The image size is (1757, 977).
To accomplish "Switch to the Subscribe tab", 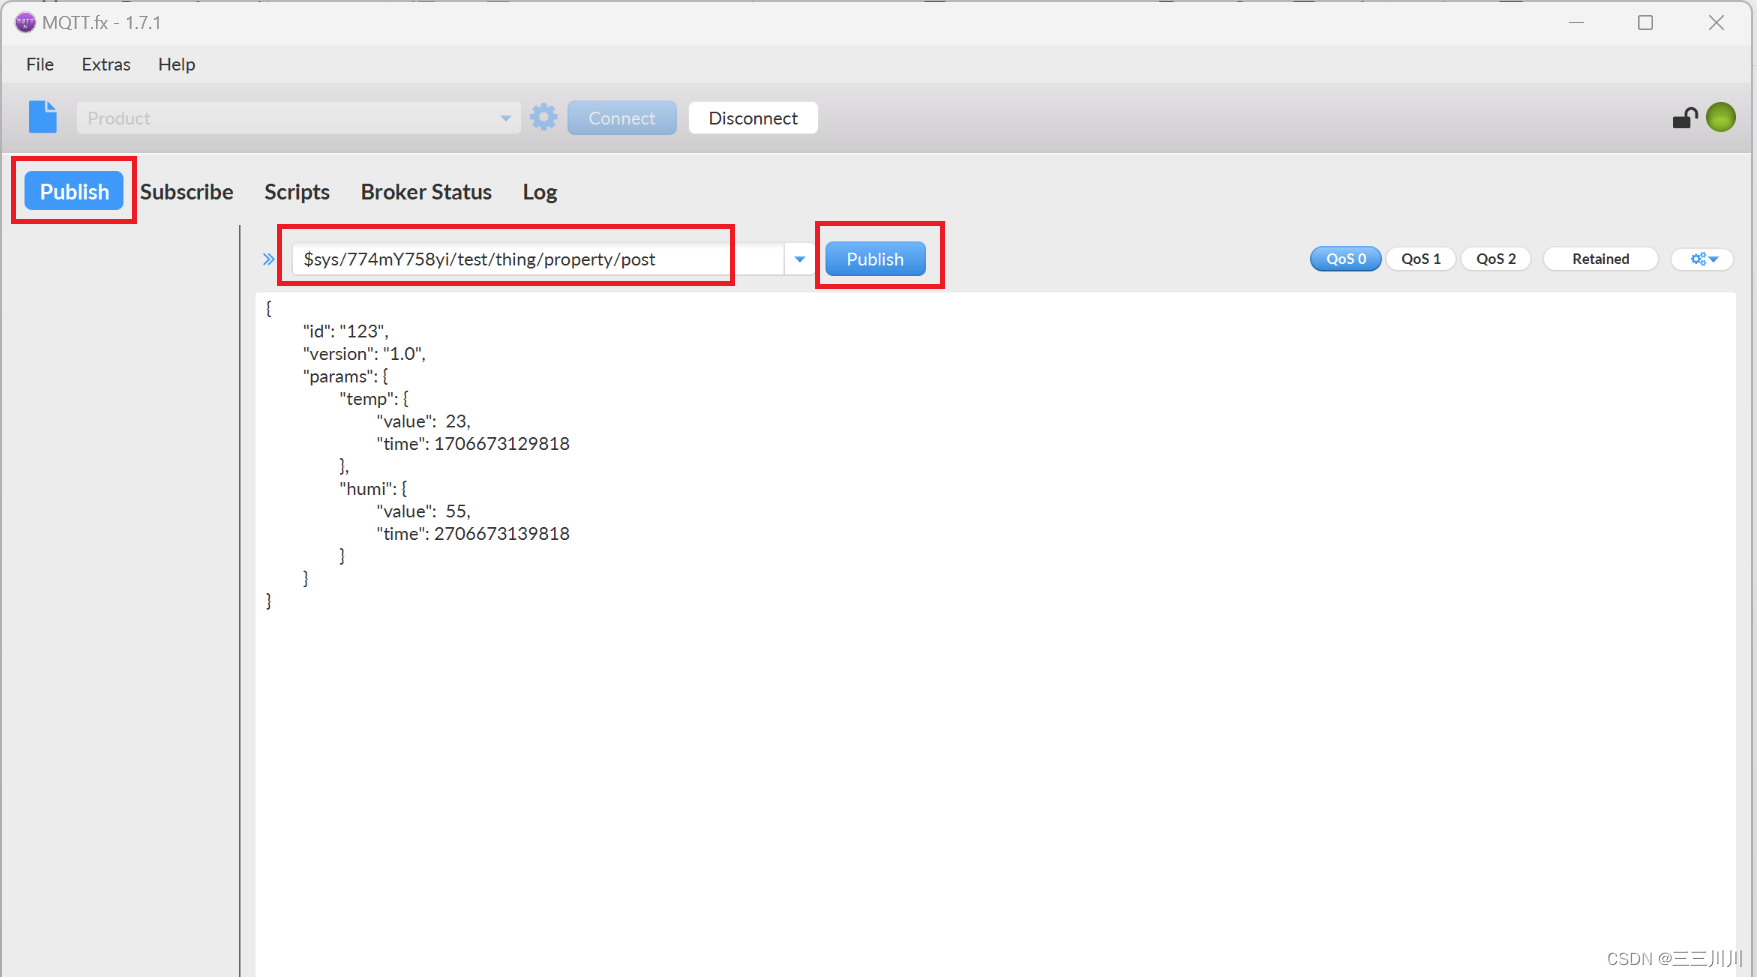I will 186,191.
